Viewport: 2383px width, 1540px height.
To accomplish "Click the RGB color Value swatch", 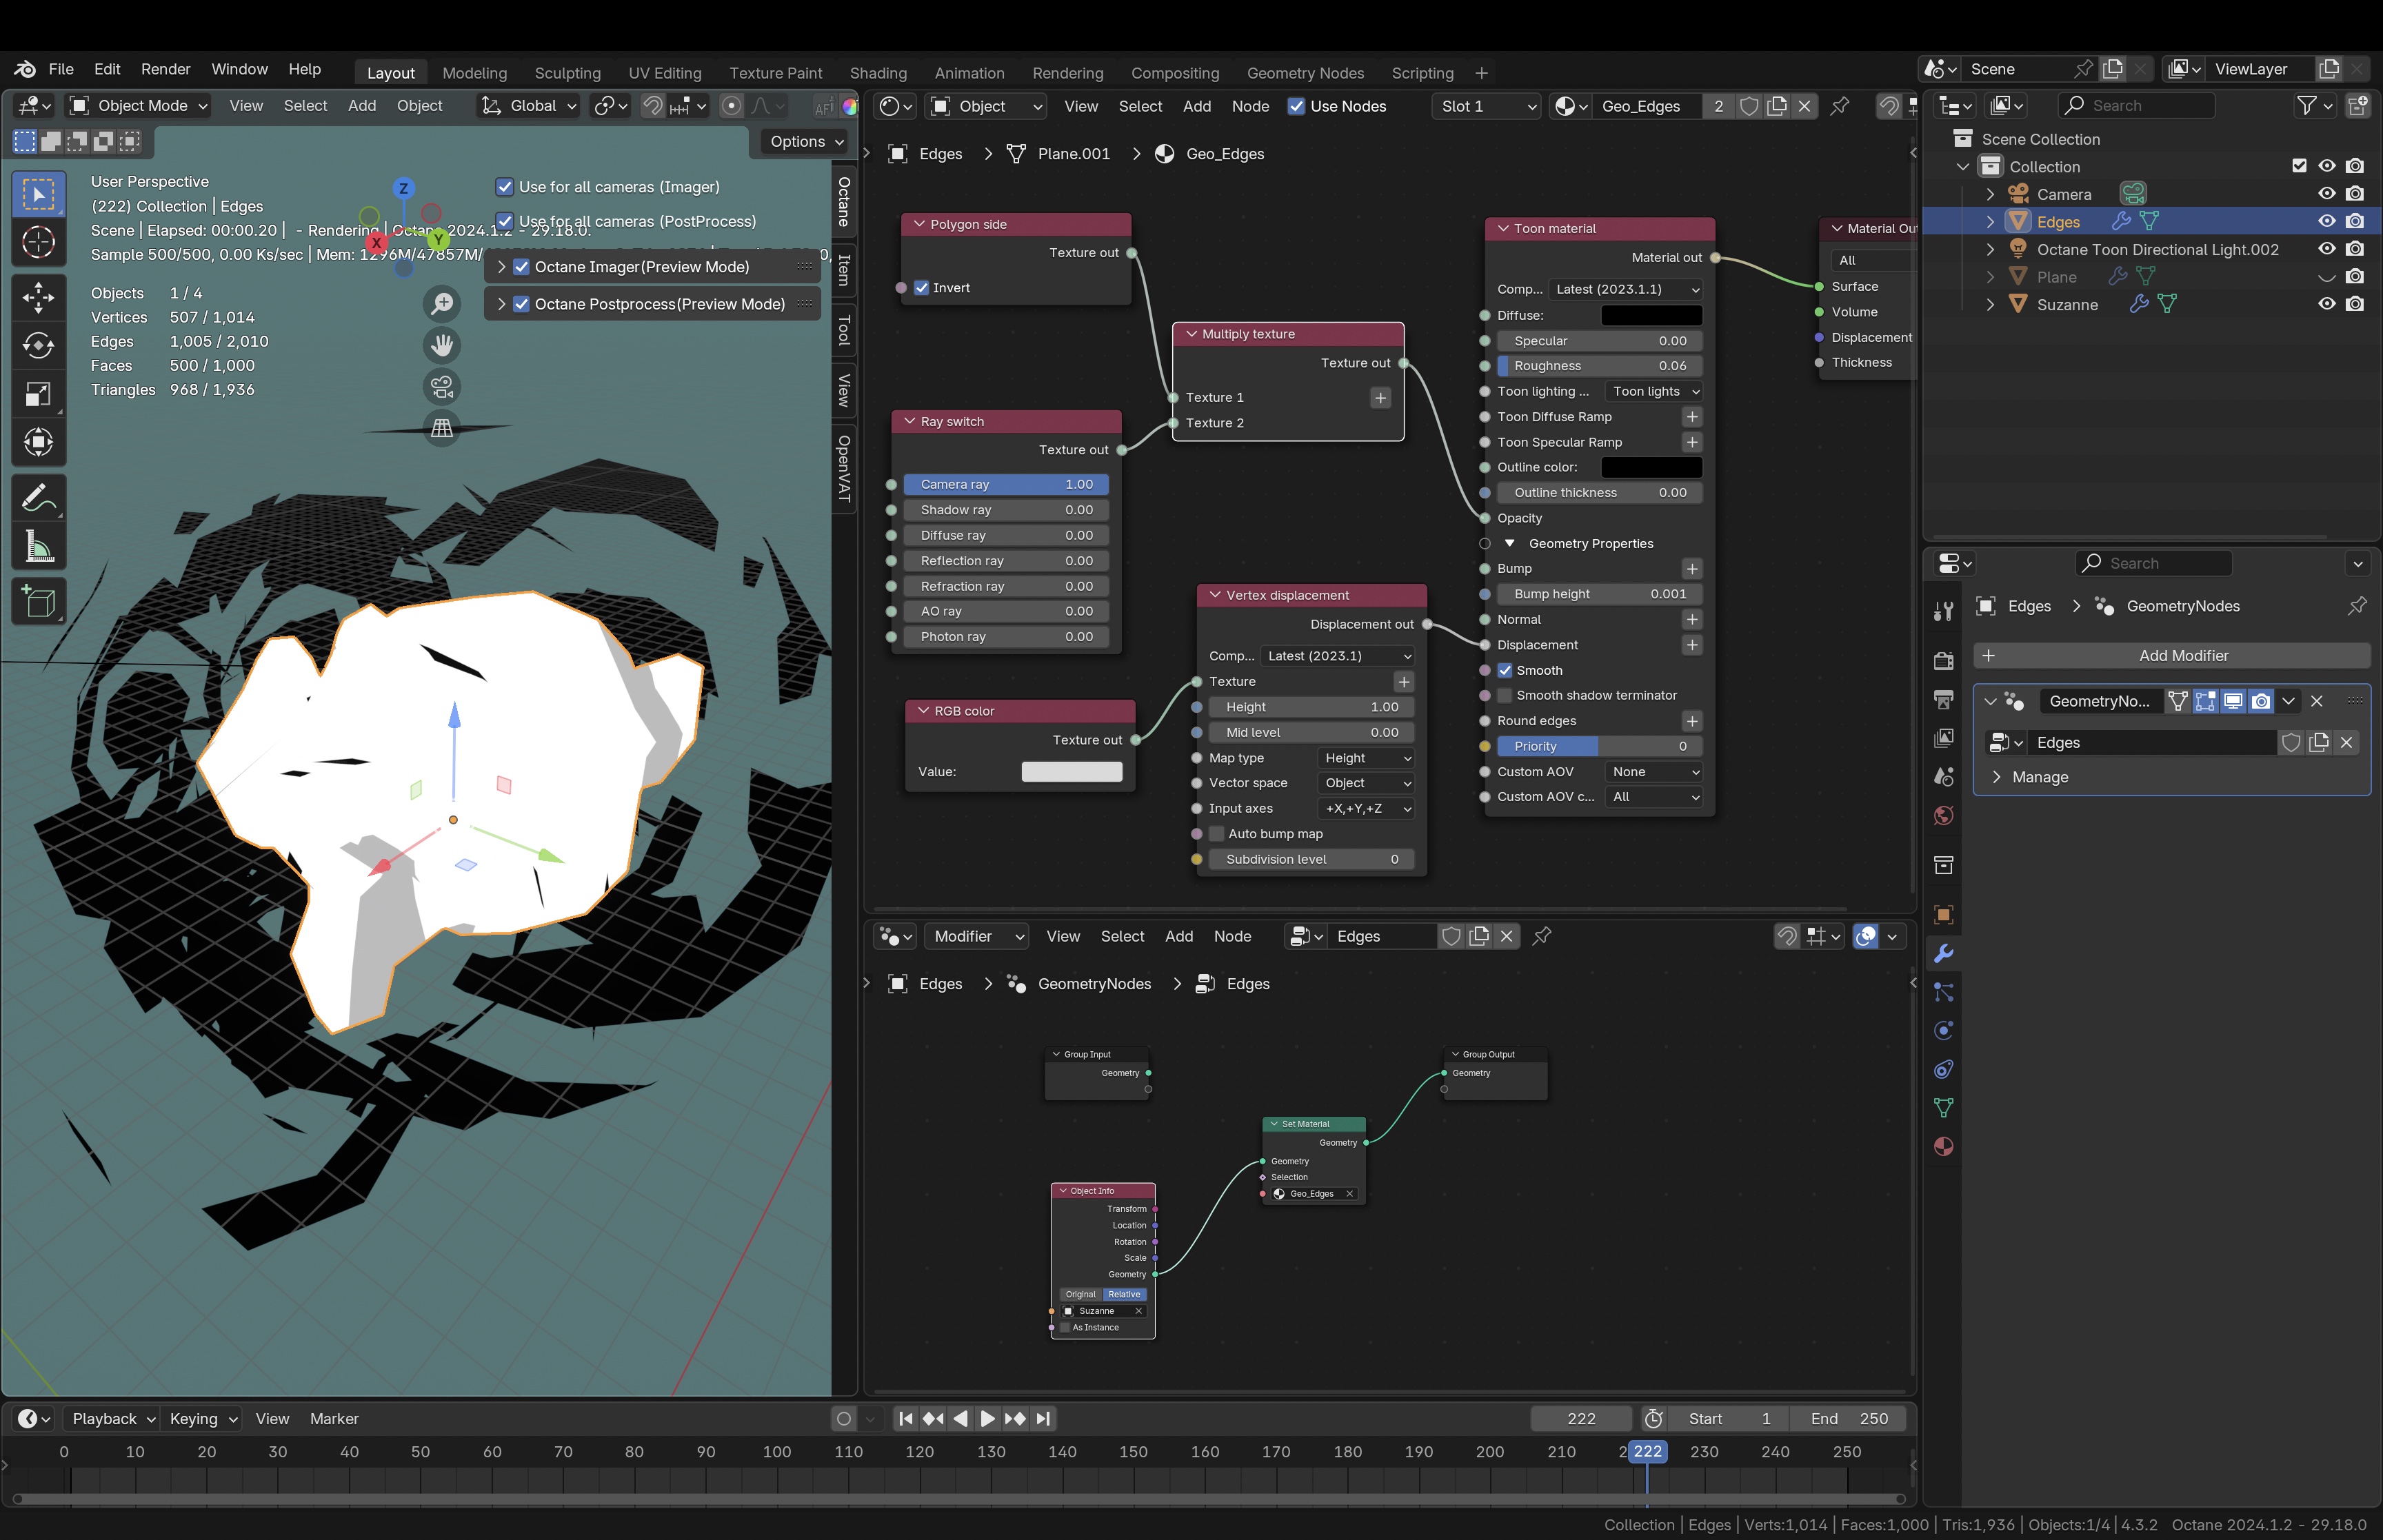I will [x=1071, y=772].
